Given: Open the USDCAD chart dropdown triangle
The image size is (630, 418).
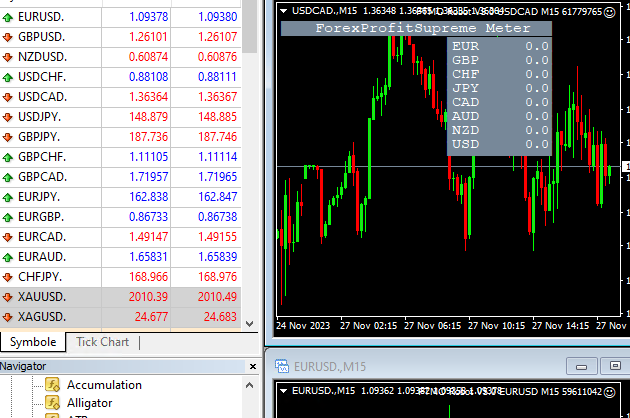Looking at the screenshot, I should pyautogui.click(x=284, y=11).
